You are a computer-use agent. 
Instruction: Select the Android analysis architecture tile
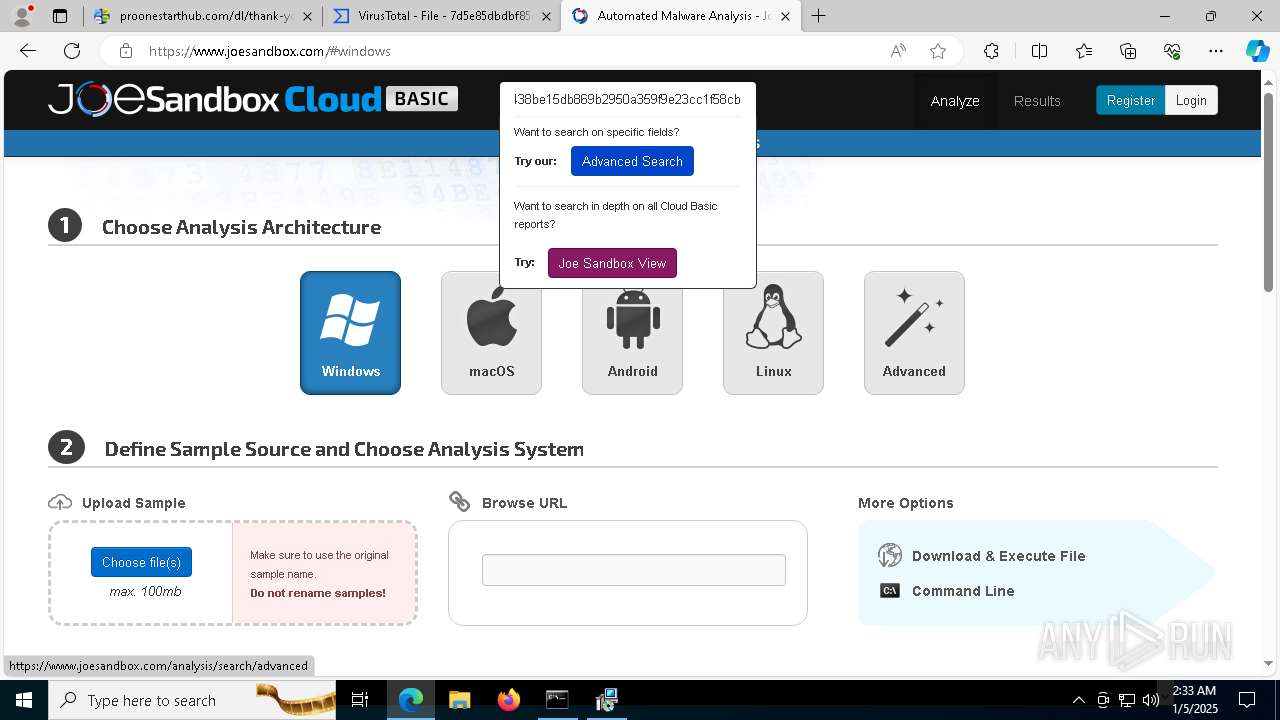[x=632, y=340]
